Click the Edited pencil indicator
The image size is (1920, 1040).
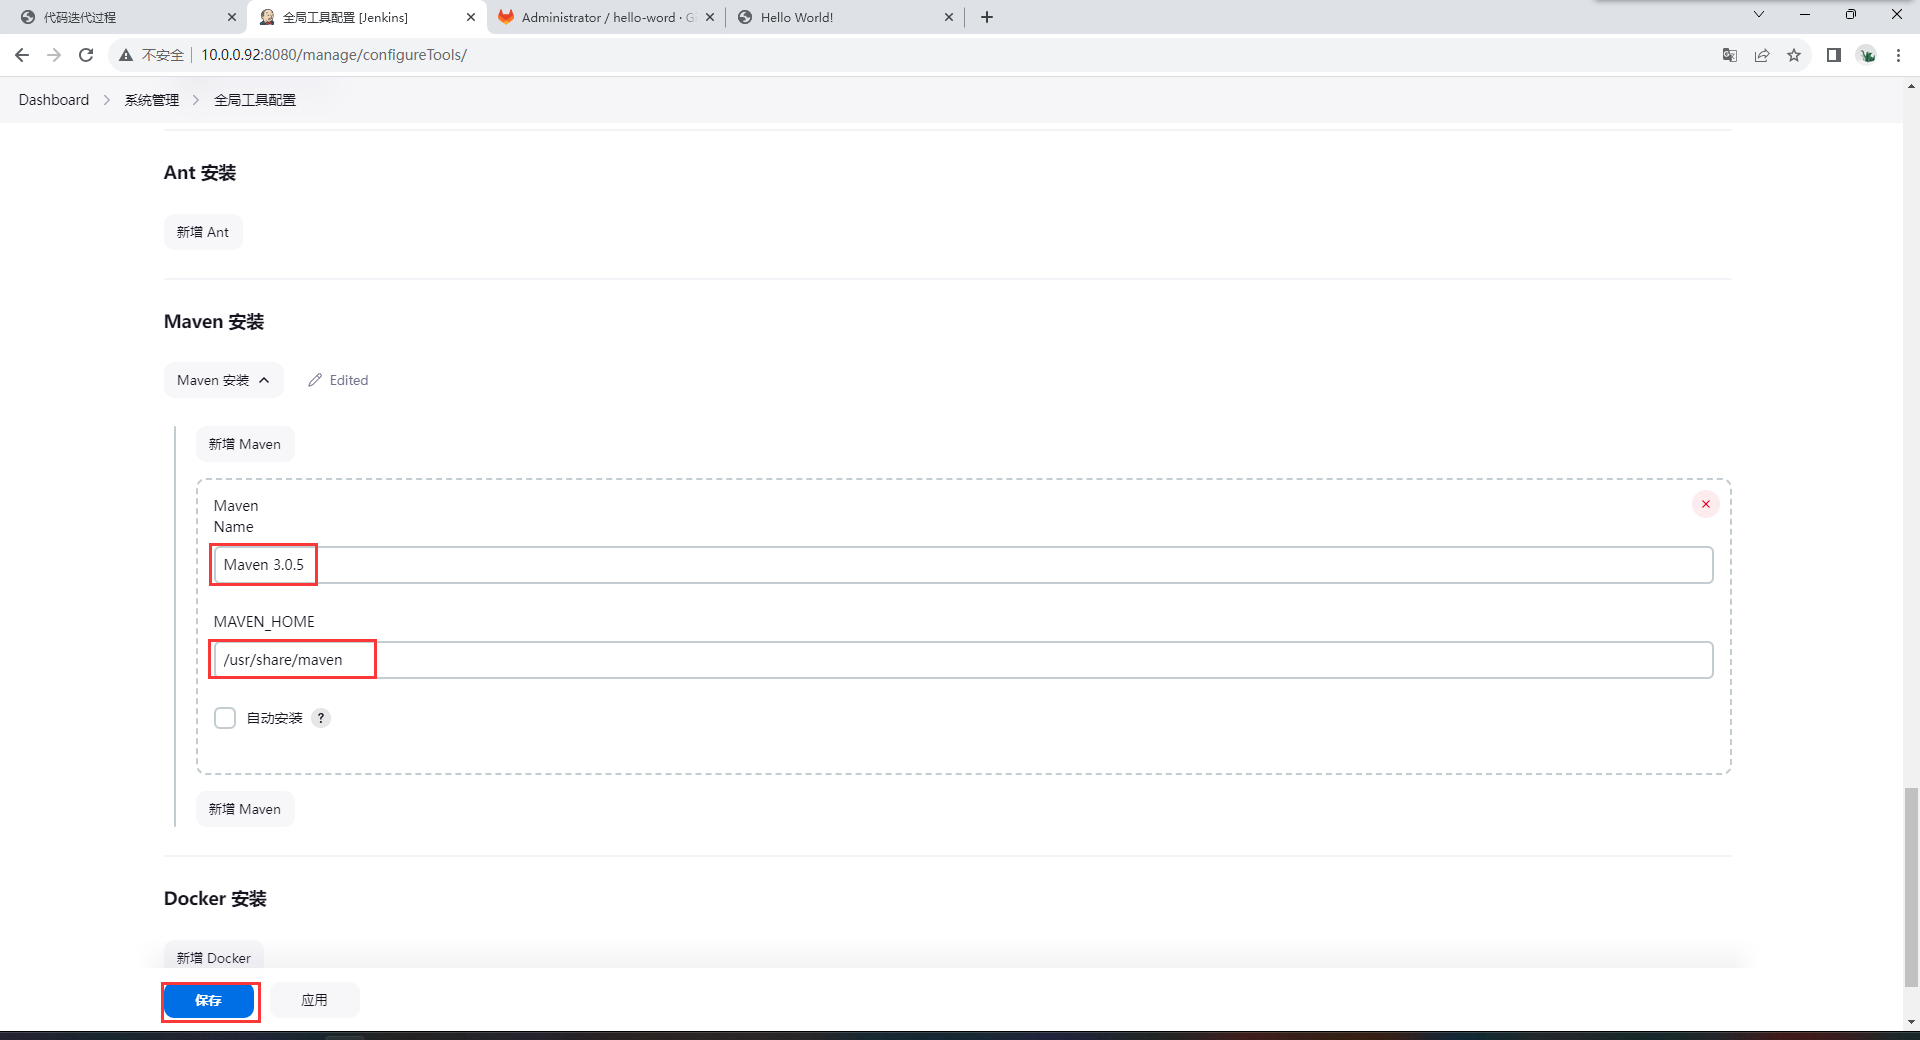338,380
